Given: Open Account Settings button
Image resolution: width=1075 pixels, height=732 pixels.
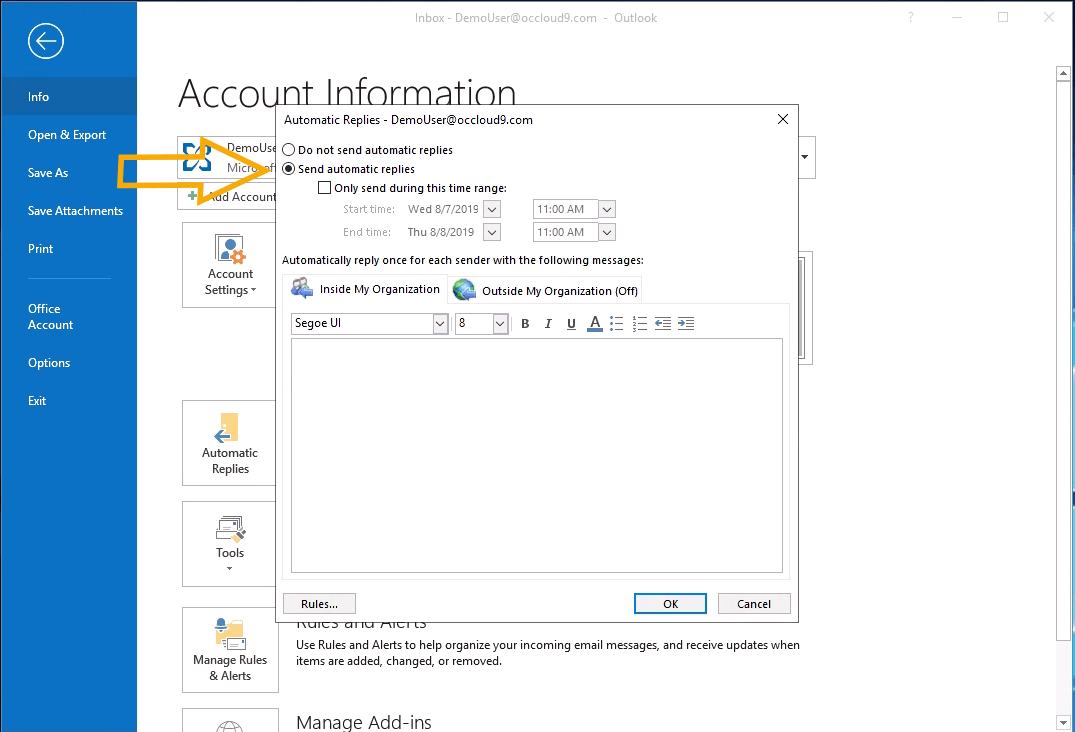Looking at the screenshot, I should (230, 265).
